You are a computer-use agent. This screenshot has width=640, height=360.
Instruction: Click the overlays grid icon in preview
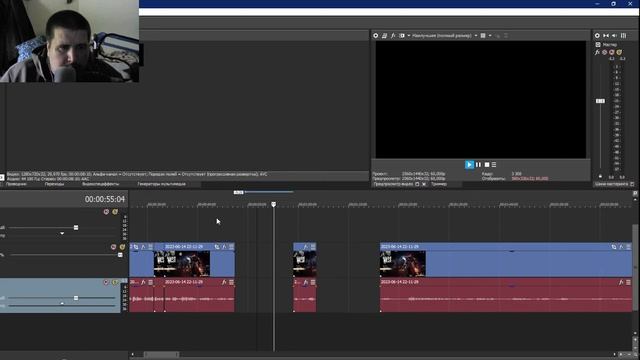[x=483, y=36]
